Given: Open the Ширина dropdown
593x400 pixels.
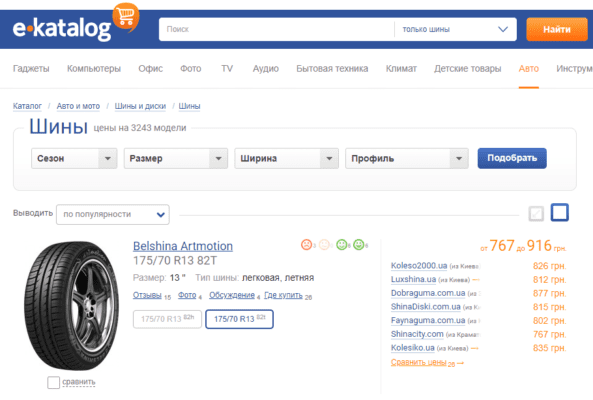Looking at the screenshot, I should pos(286,158).
